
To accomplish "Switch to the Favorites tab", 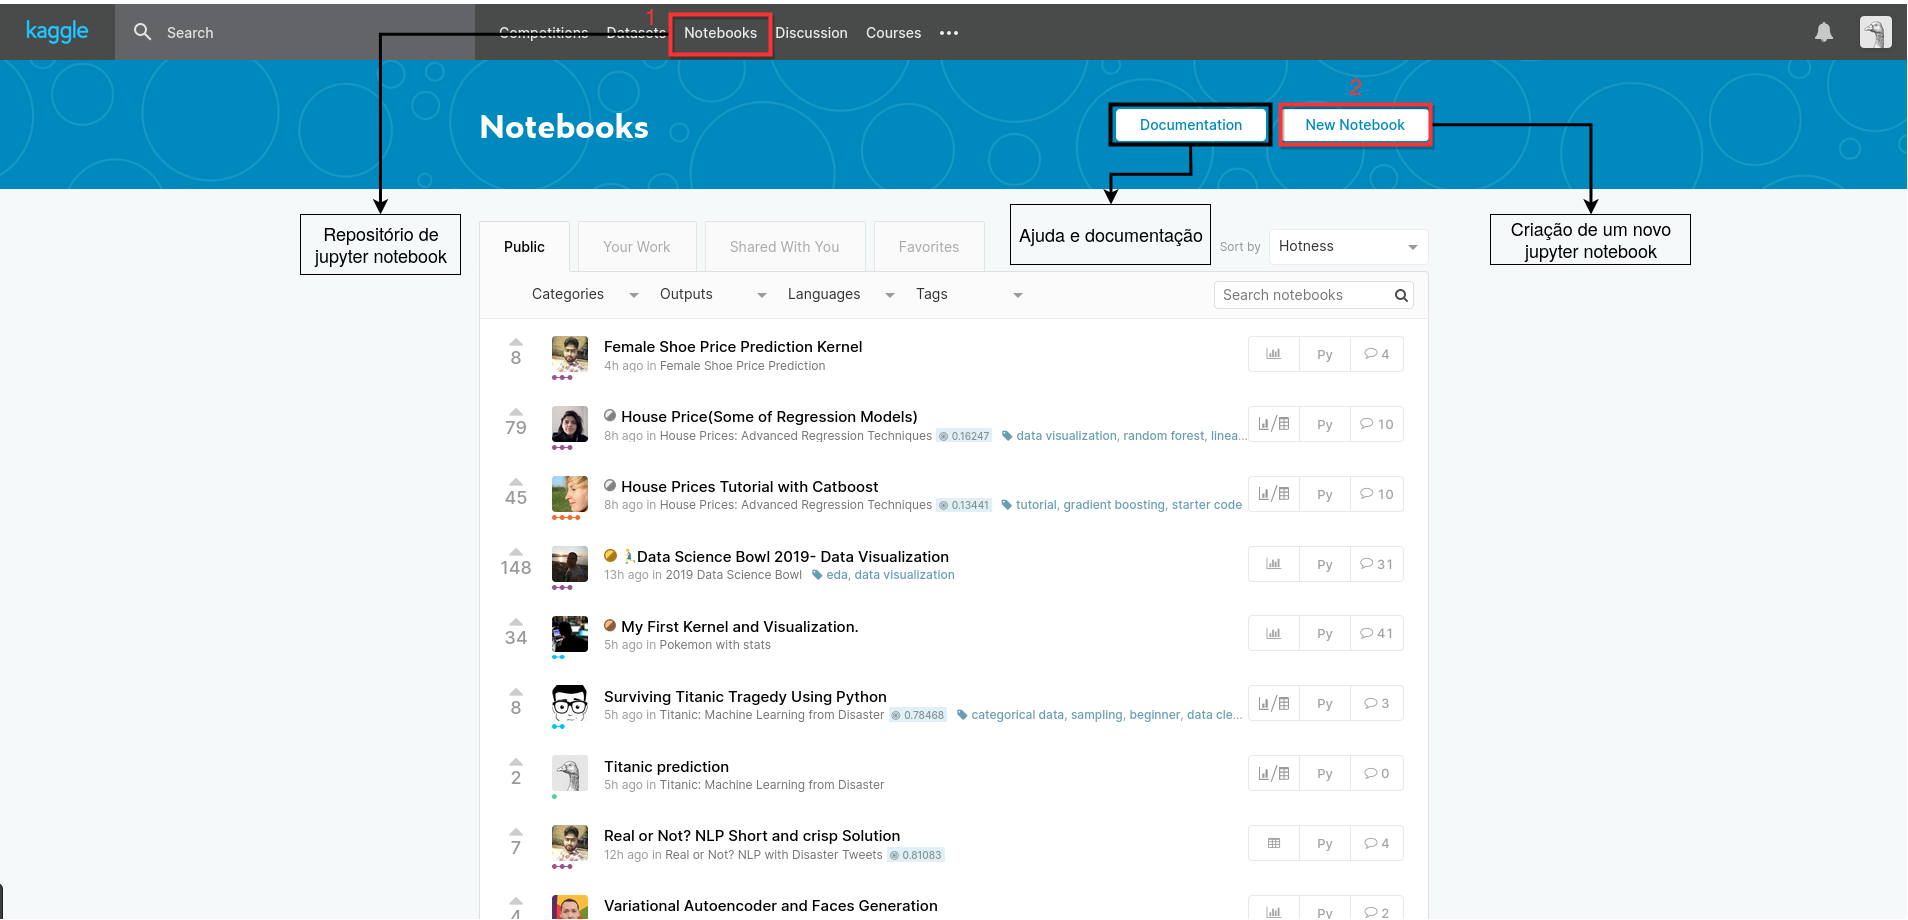I will pyautogui.click(x=929, y=247).
